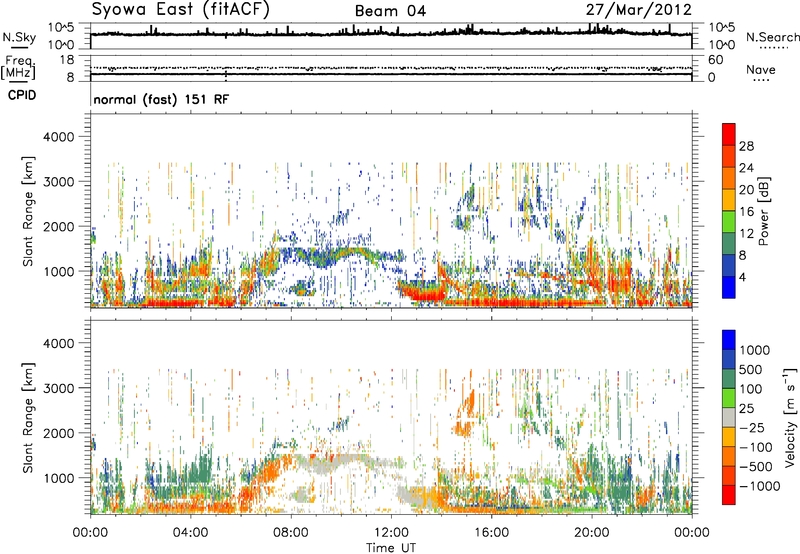Click the "20" label on power colorbar
Screen dimensions: 800x554
(746, 190)
